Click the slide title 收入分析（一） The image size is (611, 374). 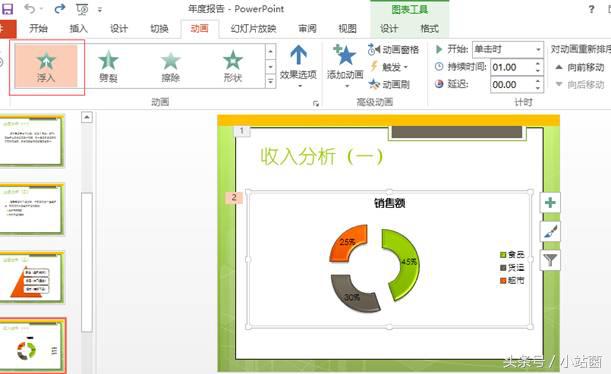click(322, 157)
